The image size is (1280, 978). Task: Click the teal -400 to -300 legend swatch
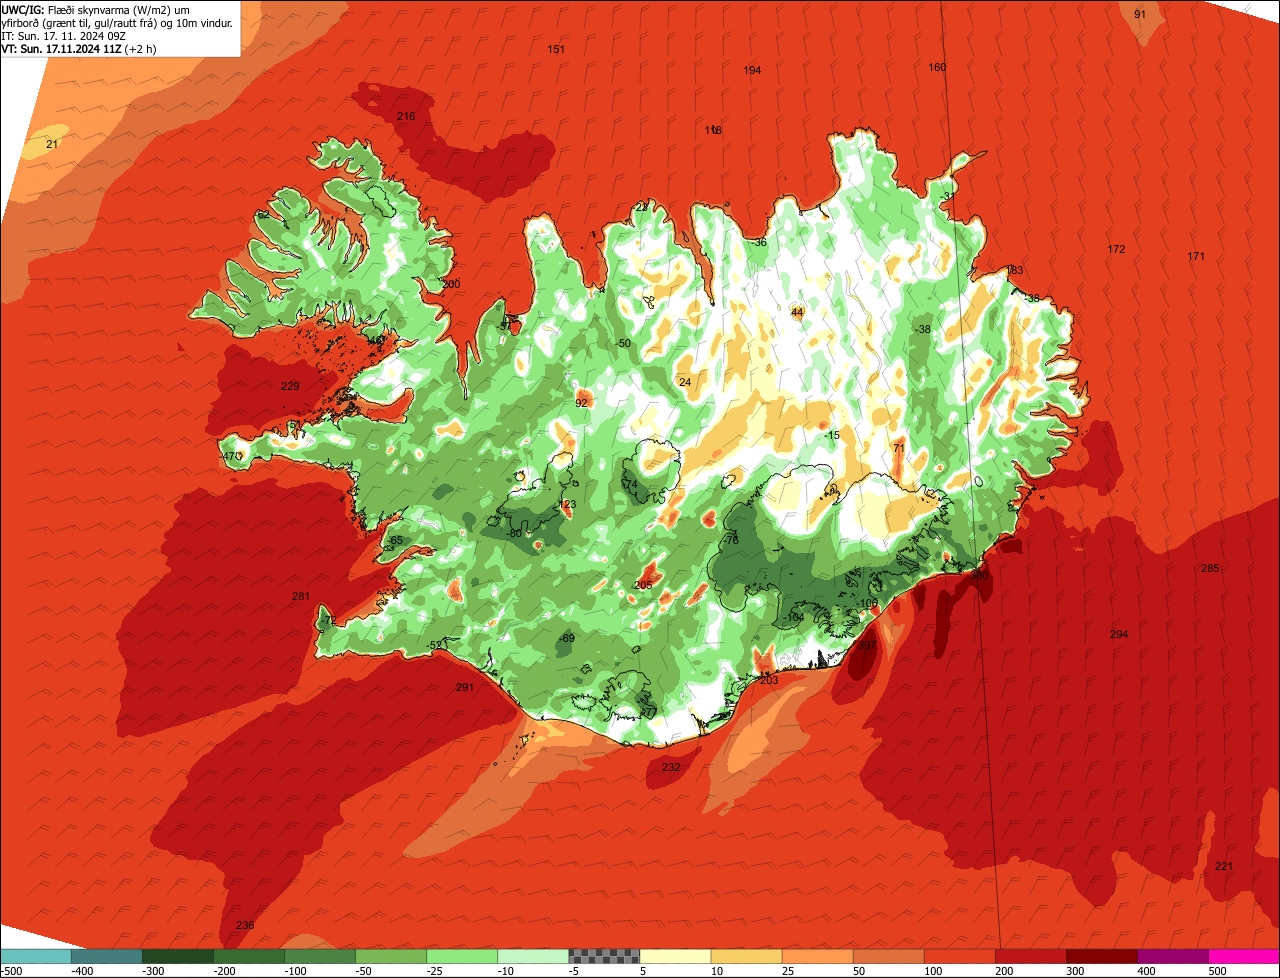pyautogui.click(x=107, y=956)
